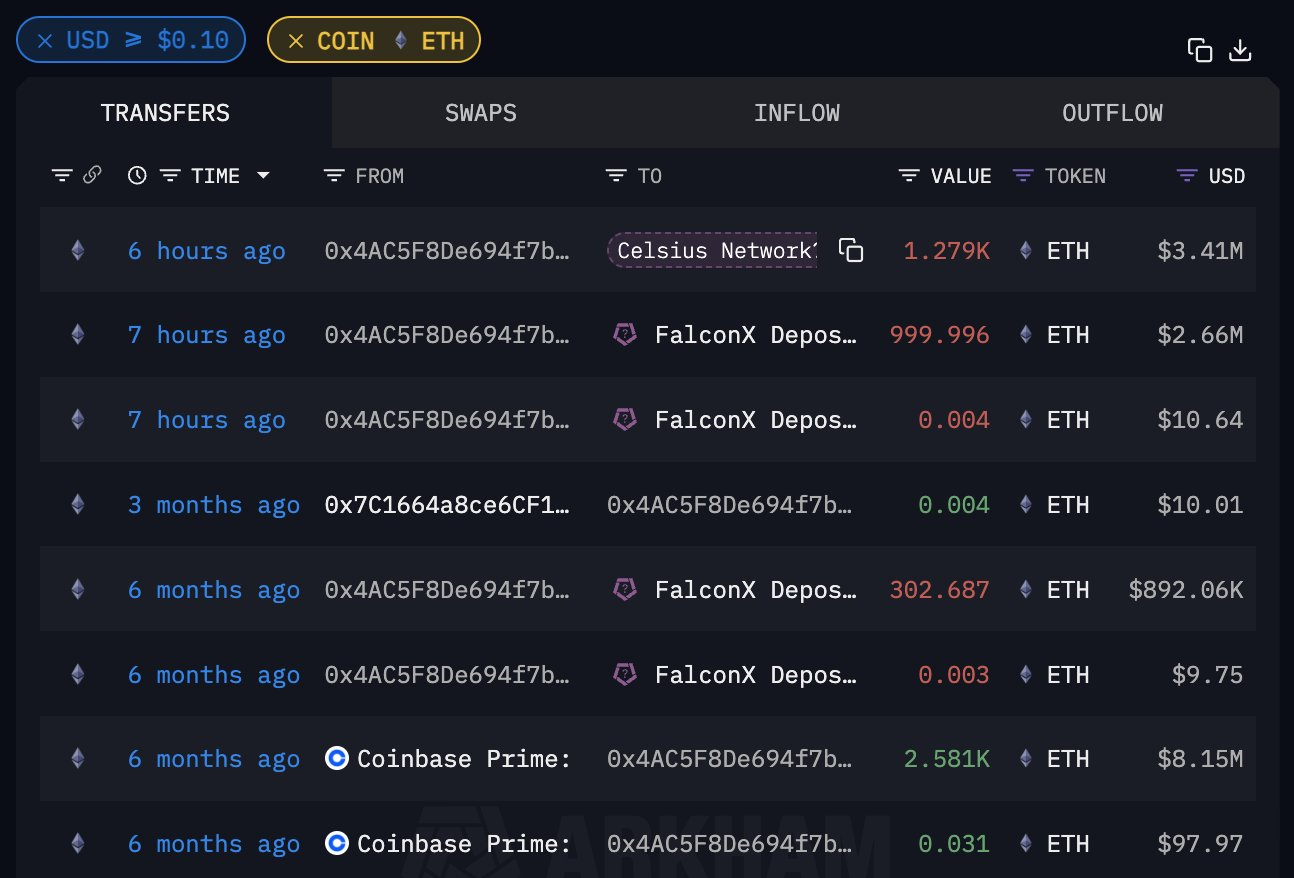Select the TRANSFERS tab

click(165, 113)
